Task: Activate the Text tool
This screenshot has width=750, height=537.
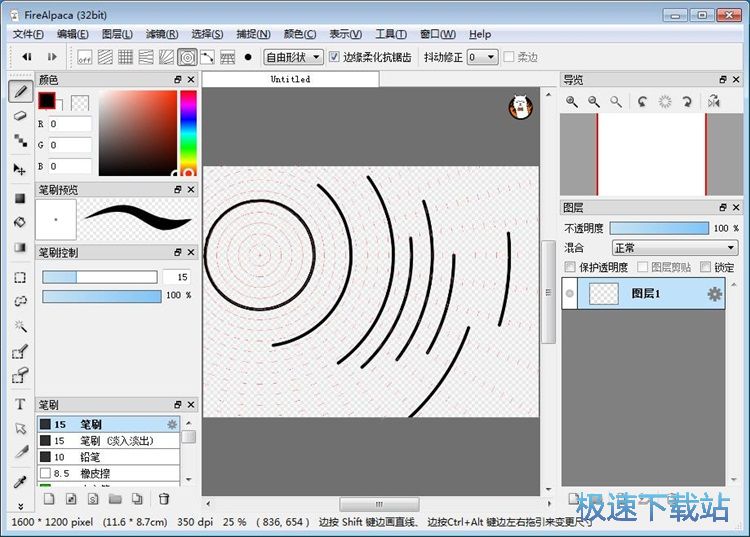Action: (20, 404)
